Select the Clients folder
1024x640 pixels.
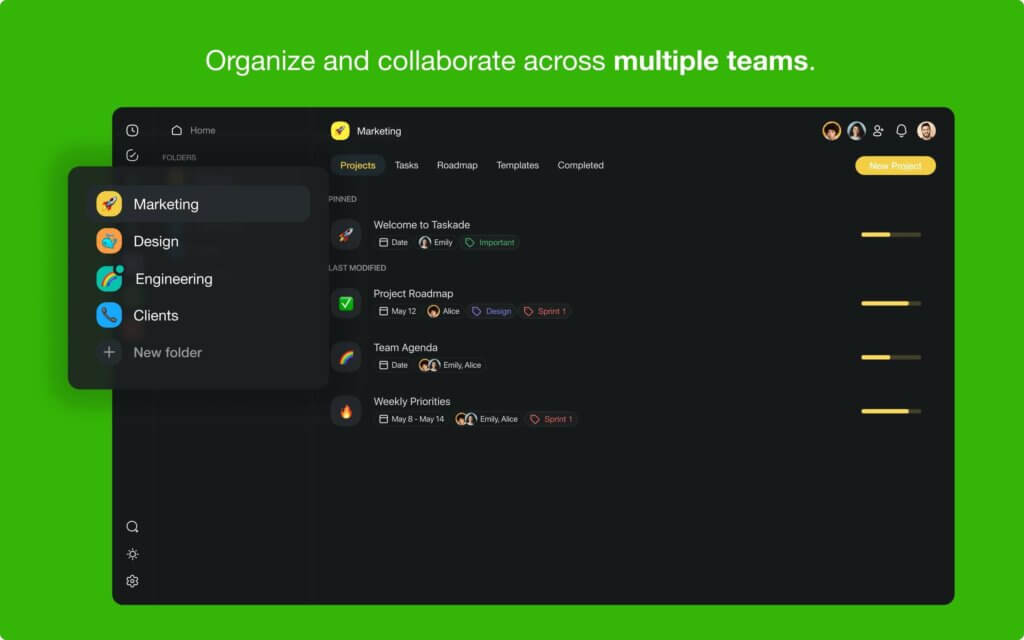tap(155, 315)
